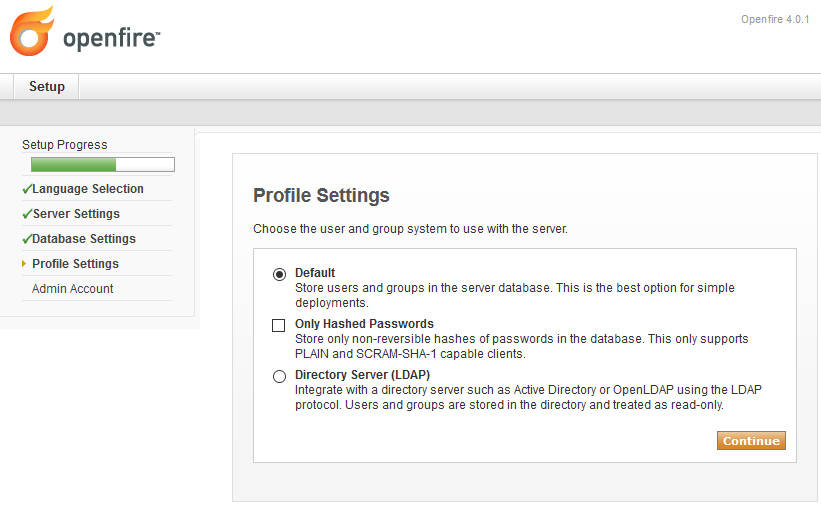Select the Default radio button
Screen dimensions: 821x506
(x=279, y=274)
